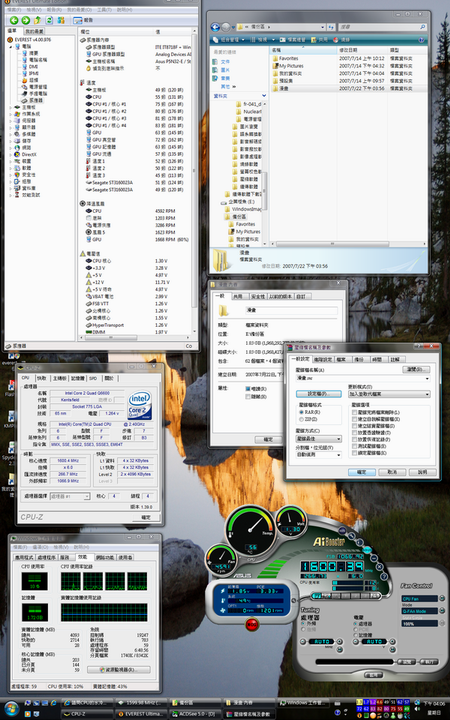This screenshot has height=720, width=450.
Task: Click EVEREST v4.00.976 root tree item
Action: 29,39
